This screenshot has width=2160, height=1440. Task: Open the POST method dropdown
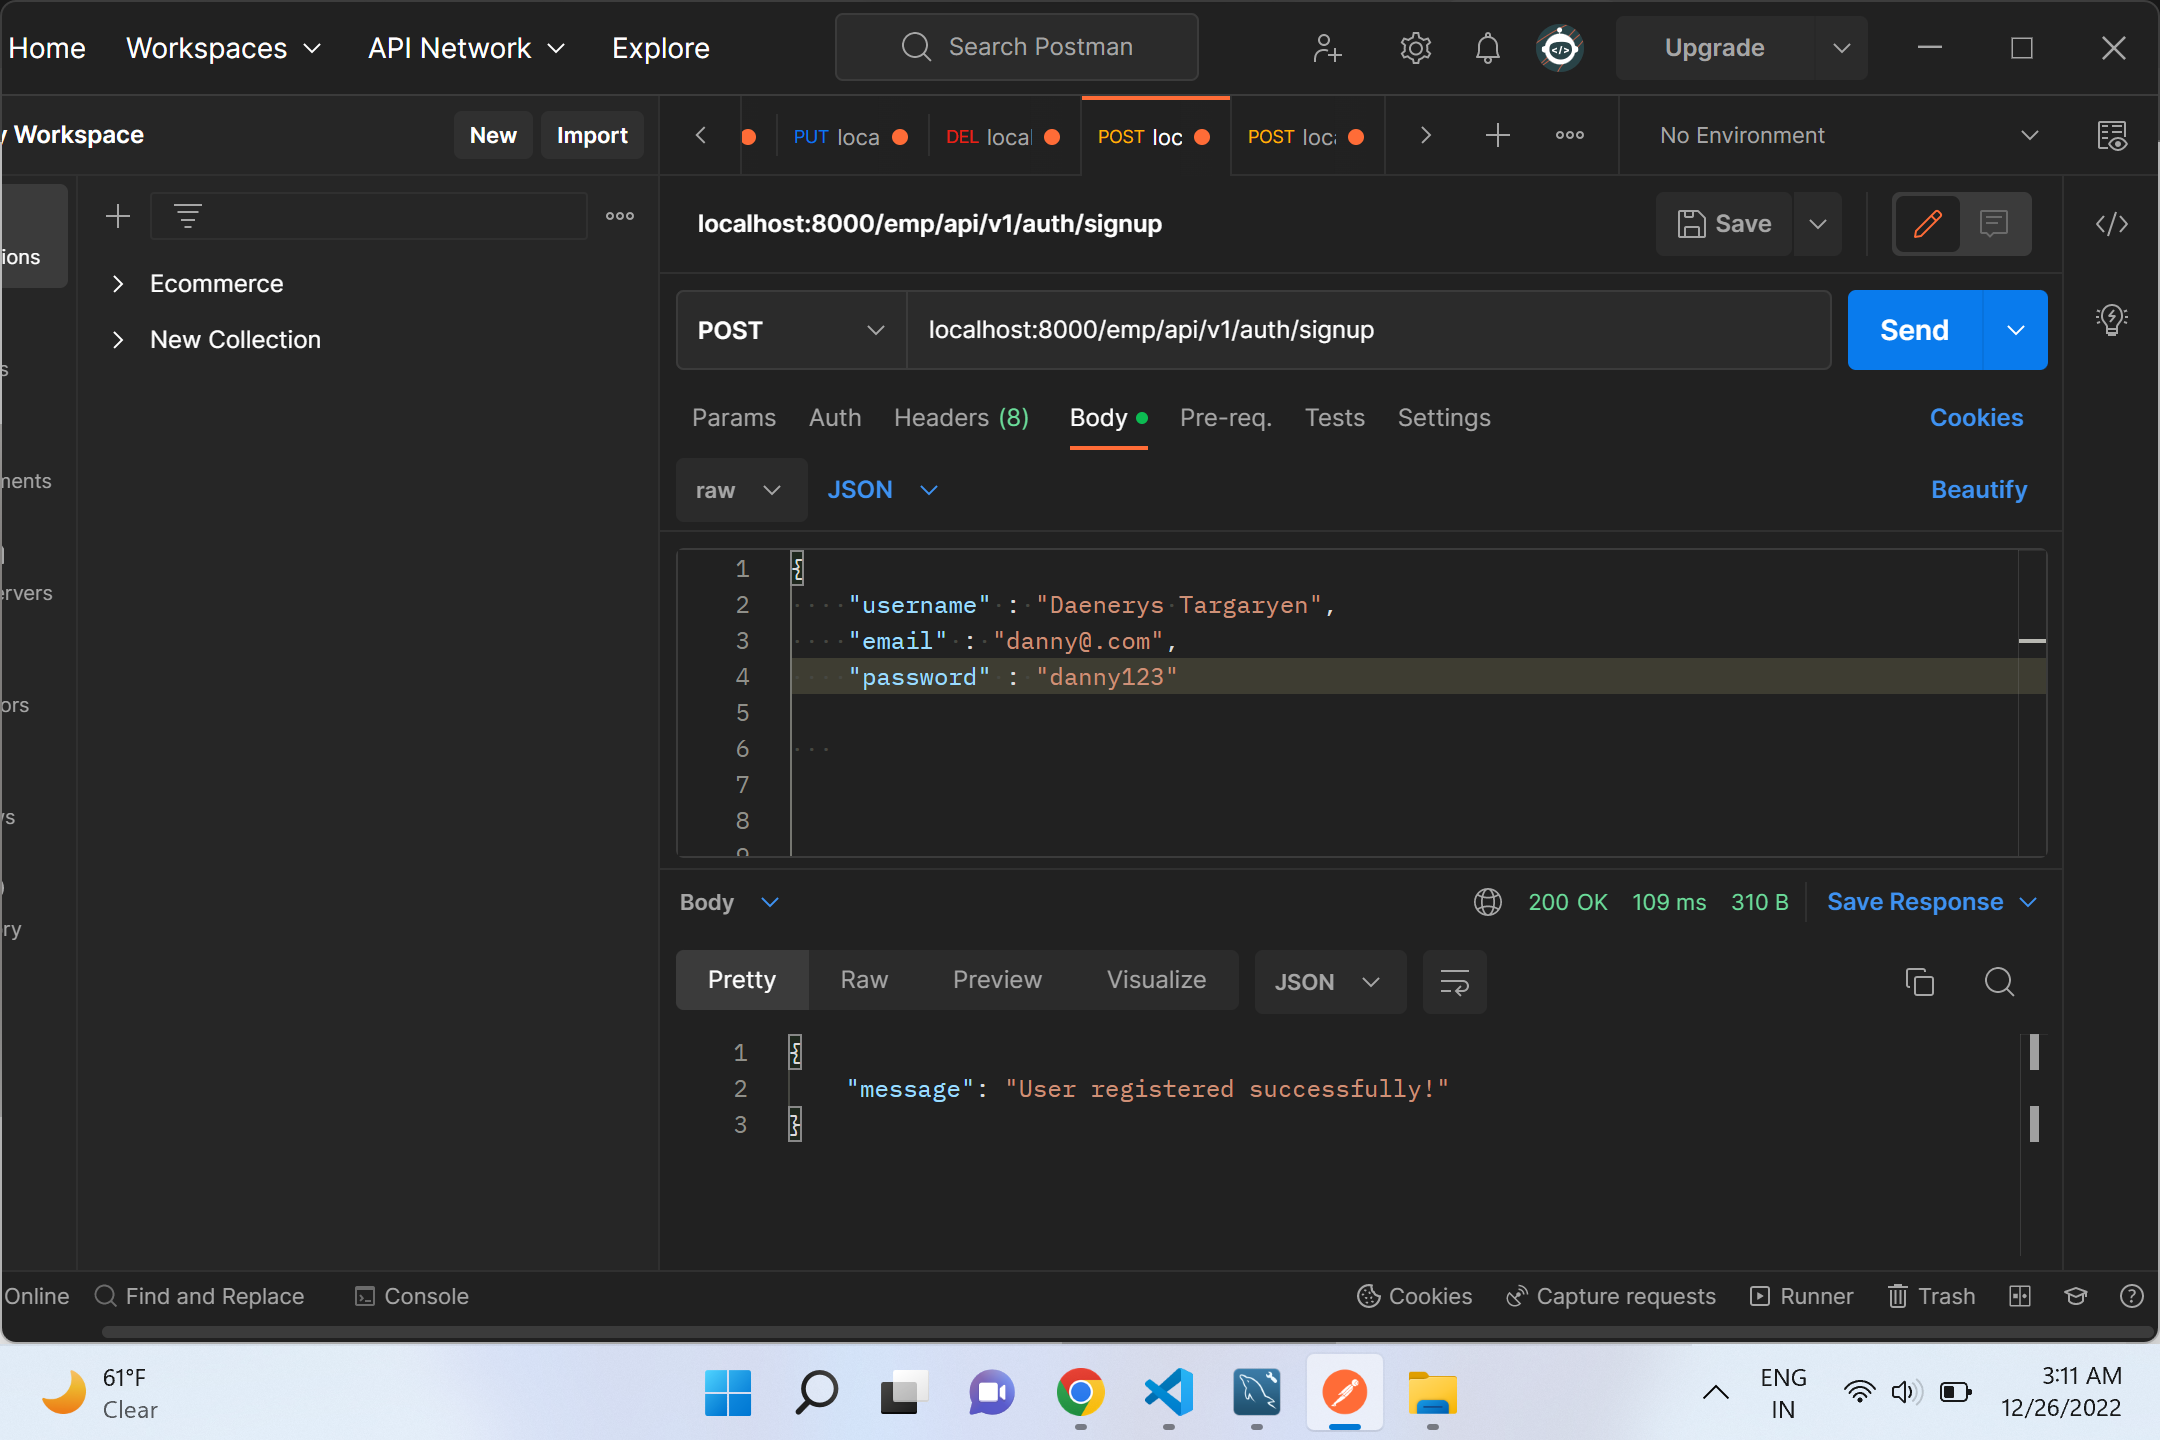tap(789, 330)
